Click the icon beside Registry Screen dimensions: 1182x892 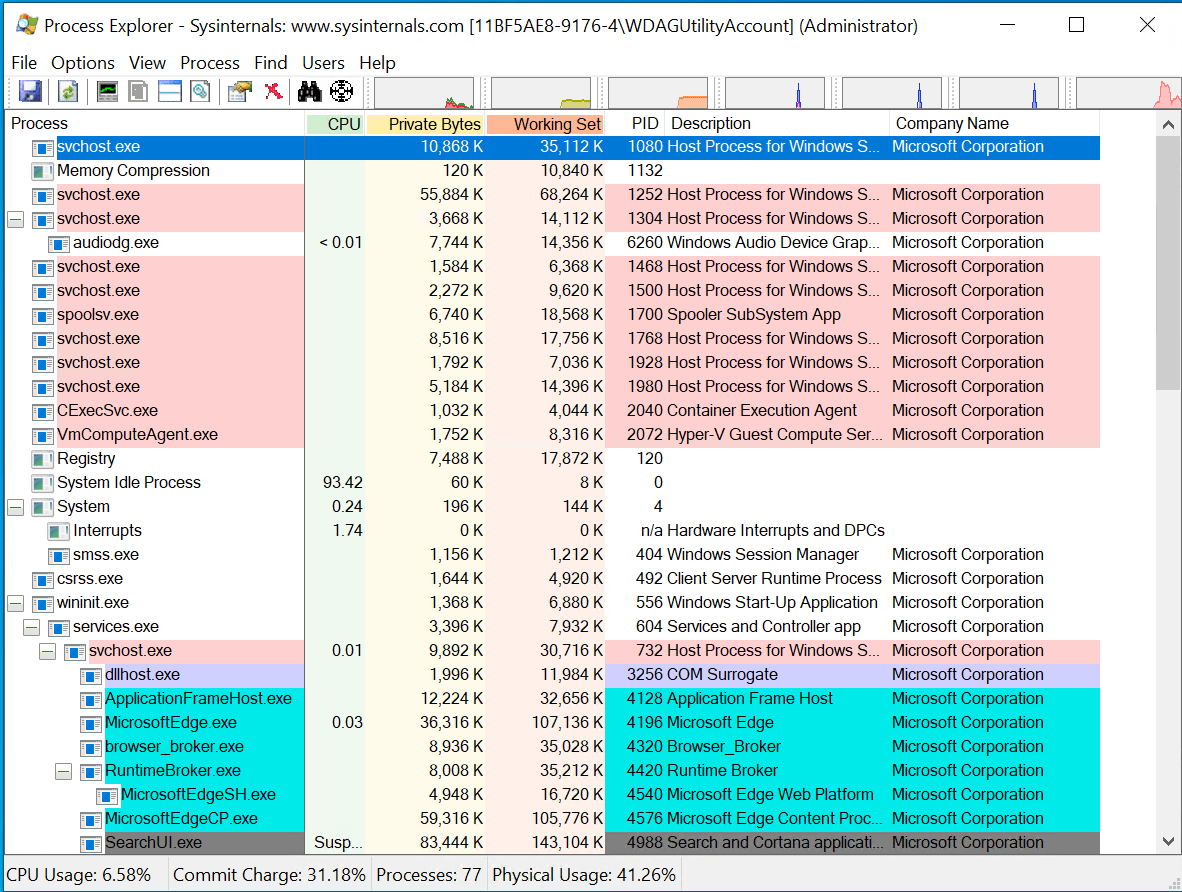tap(43, 459)
